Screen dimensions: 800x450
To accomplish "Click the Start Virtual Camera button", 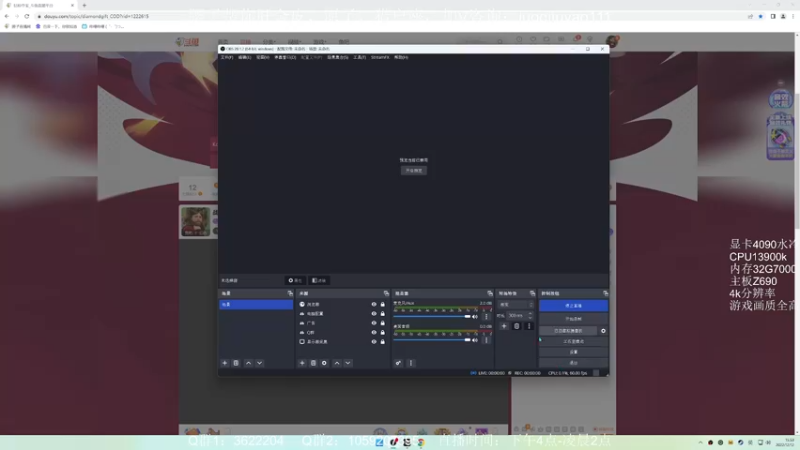I will 568,331.
